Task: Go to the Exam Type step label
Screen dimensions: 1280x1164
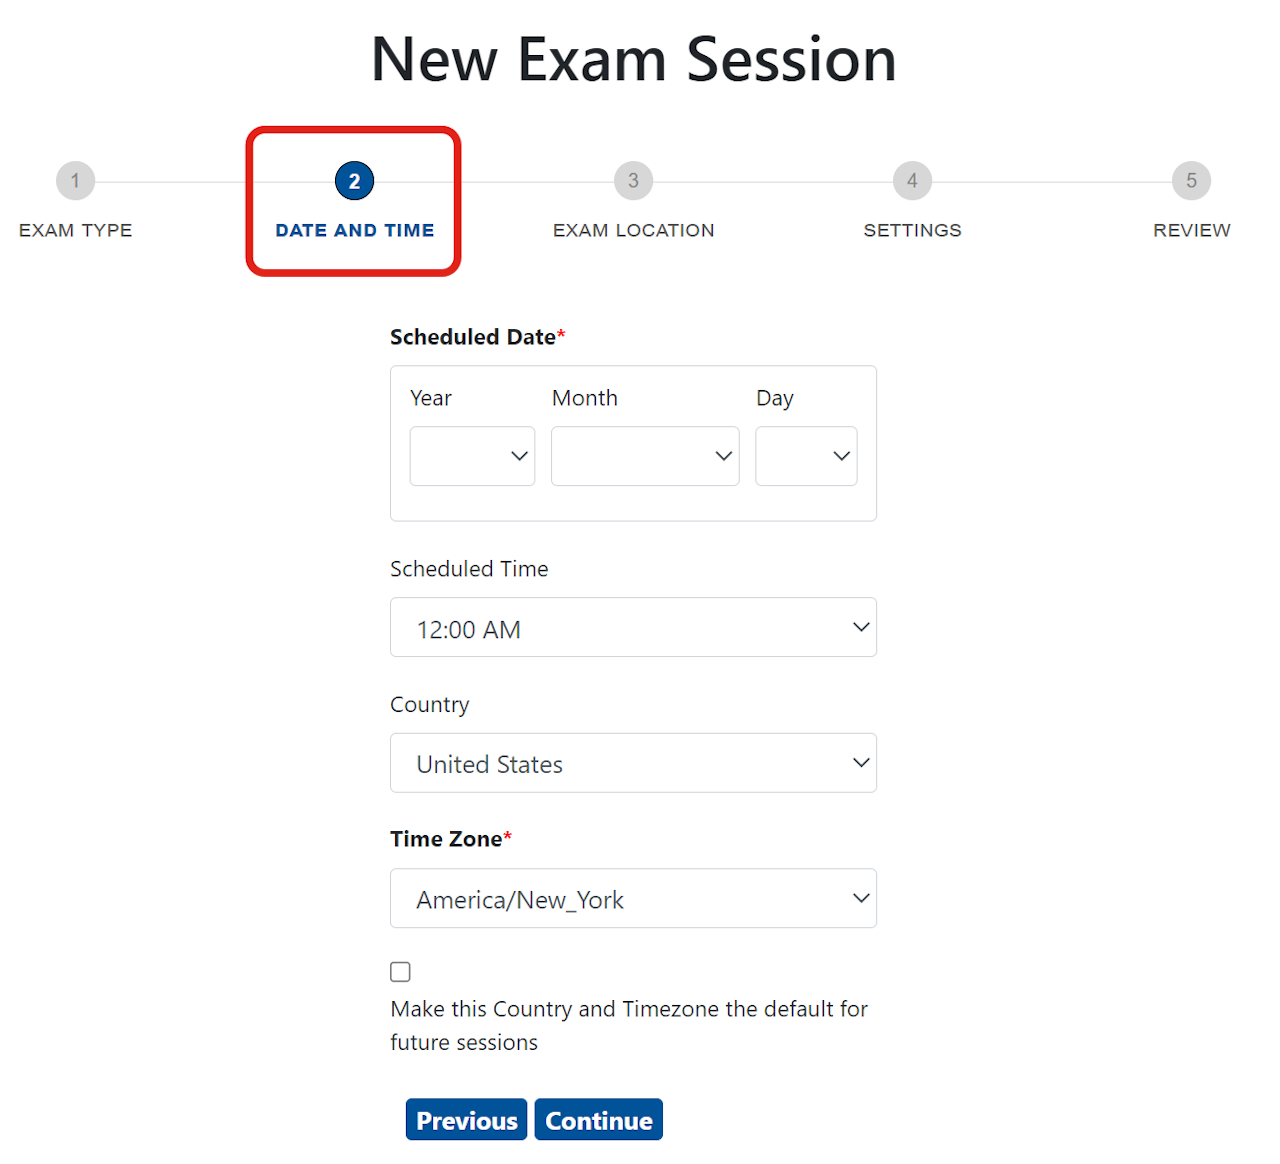Action: [x=75, y=230]
